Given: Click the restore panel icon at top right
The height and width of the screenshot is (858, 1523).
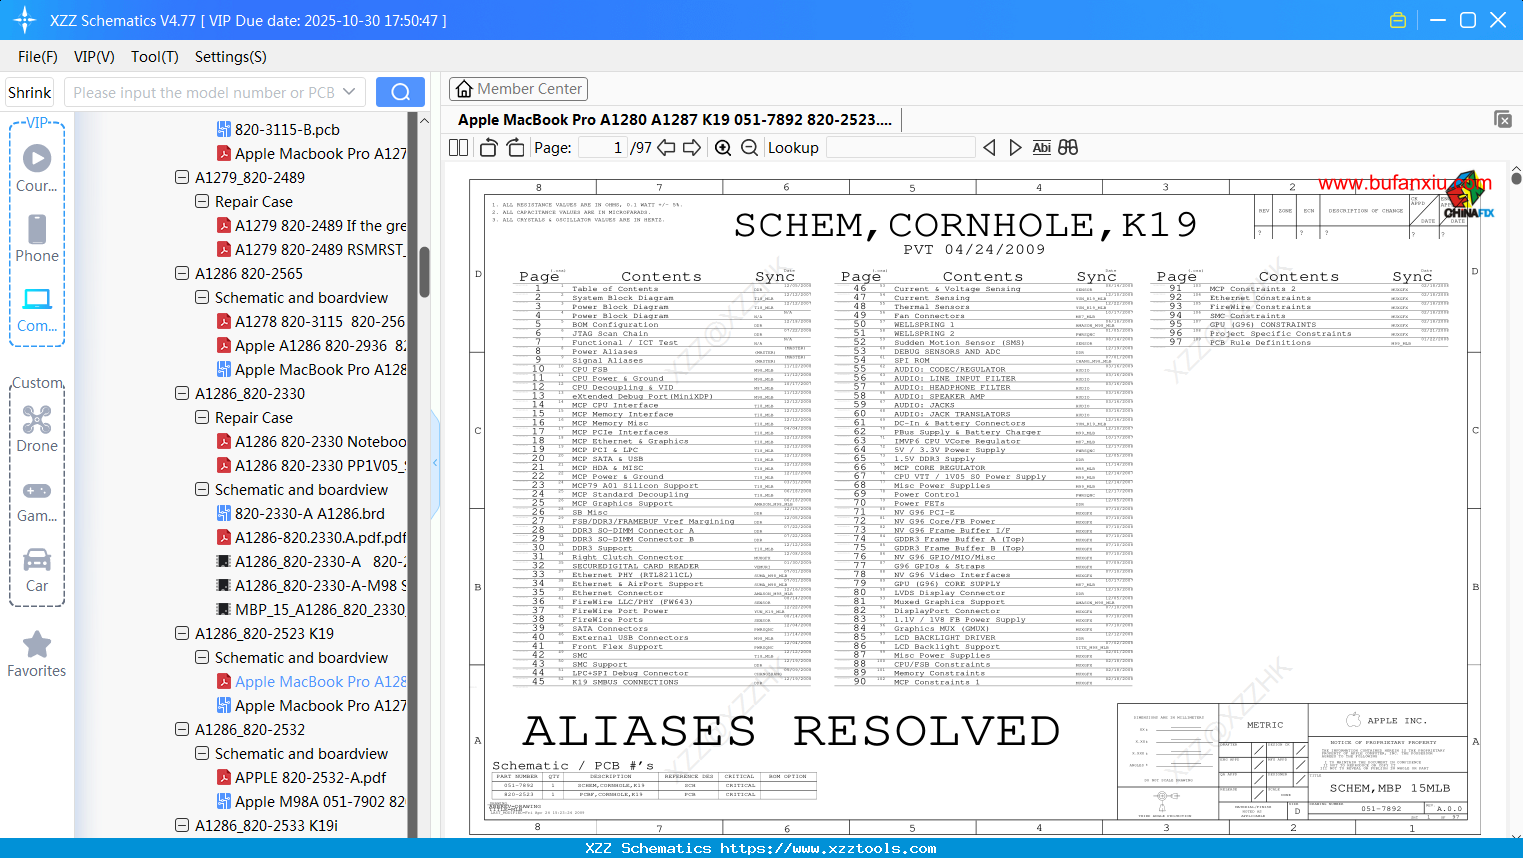Looking at the screenshot, I should (1503, 119).
